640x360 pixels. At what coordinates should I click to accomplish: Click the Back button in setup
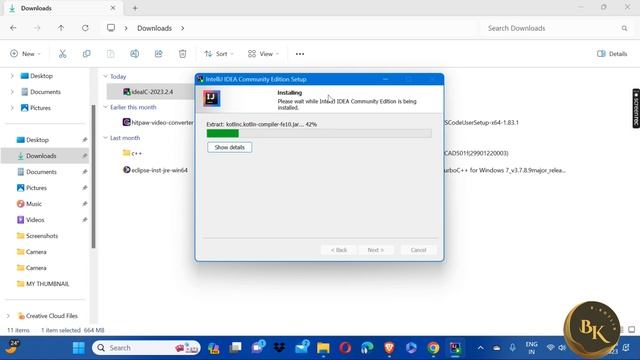click(339, 250)
